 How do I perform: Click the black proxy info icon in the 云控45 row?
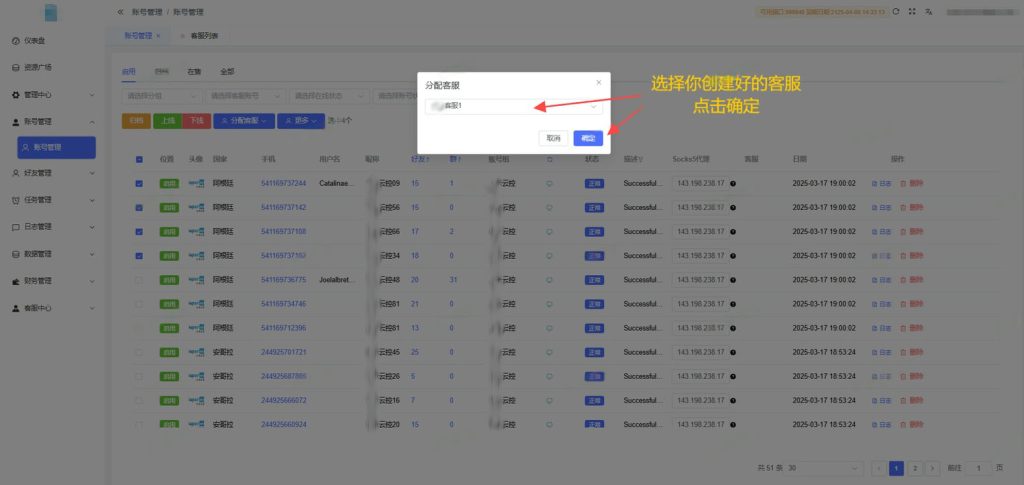(x=733, y=352)
